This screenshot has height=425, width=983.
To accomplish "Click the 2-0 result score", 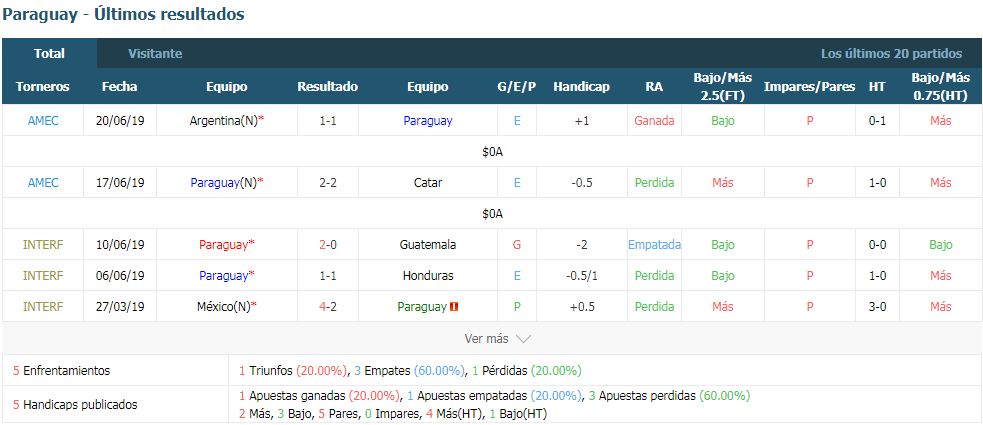I will coord(328,245).
